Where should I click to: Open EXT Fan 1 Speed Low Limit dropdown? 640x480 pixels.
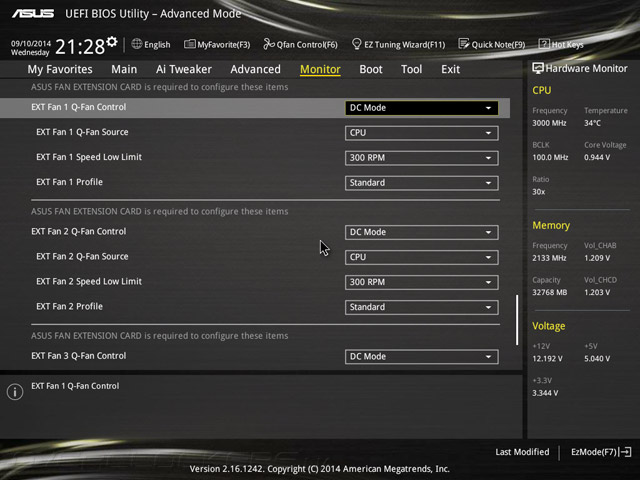pos(422,158)
